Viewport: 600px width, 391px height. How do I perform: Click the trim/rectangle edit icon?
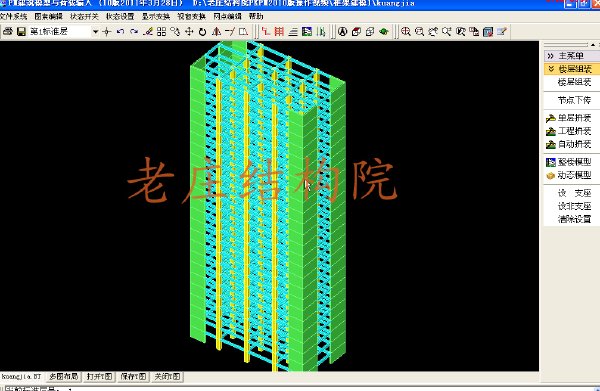(x=244, y=31)
